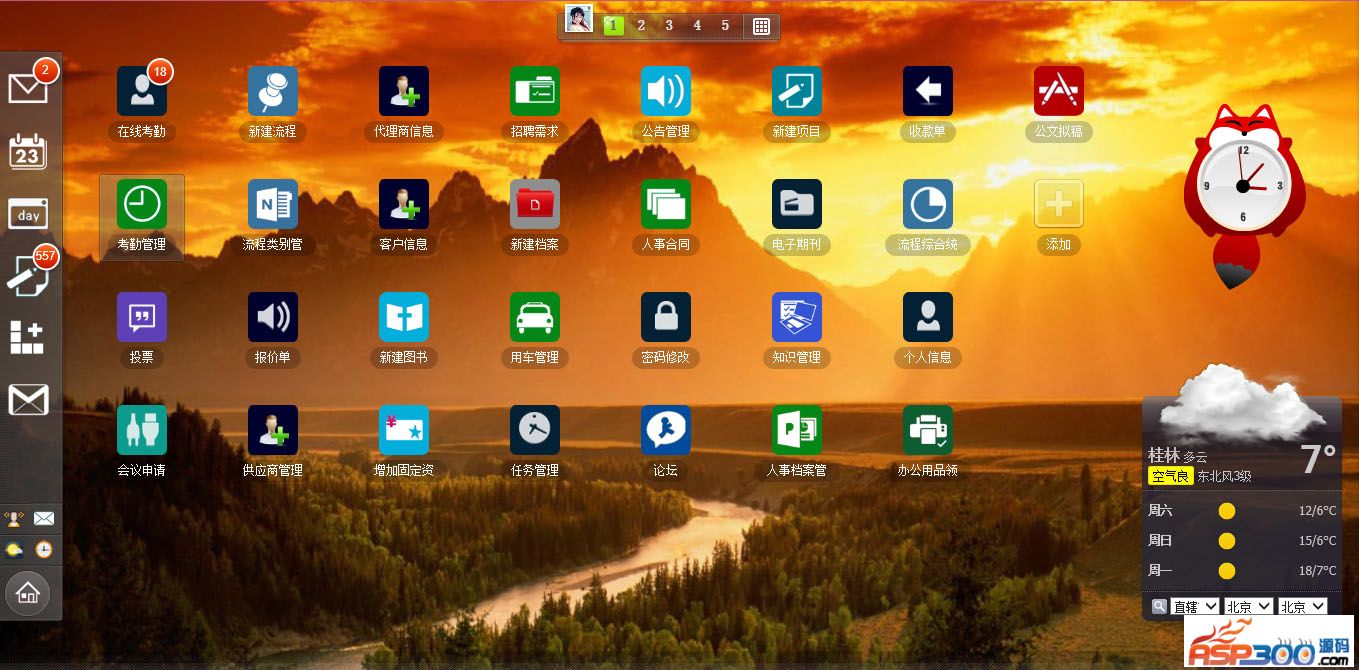Viewport: 1359px width, 670px height.
Task: Click the small envelope icon in sidebar
Action: click(44, 518)
